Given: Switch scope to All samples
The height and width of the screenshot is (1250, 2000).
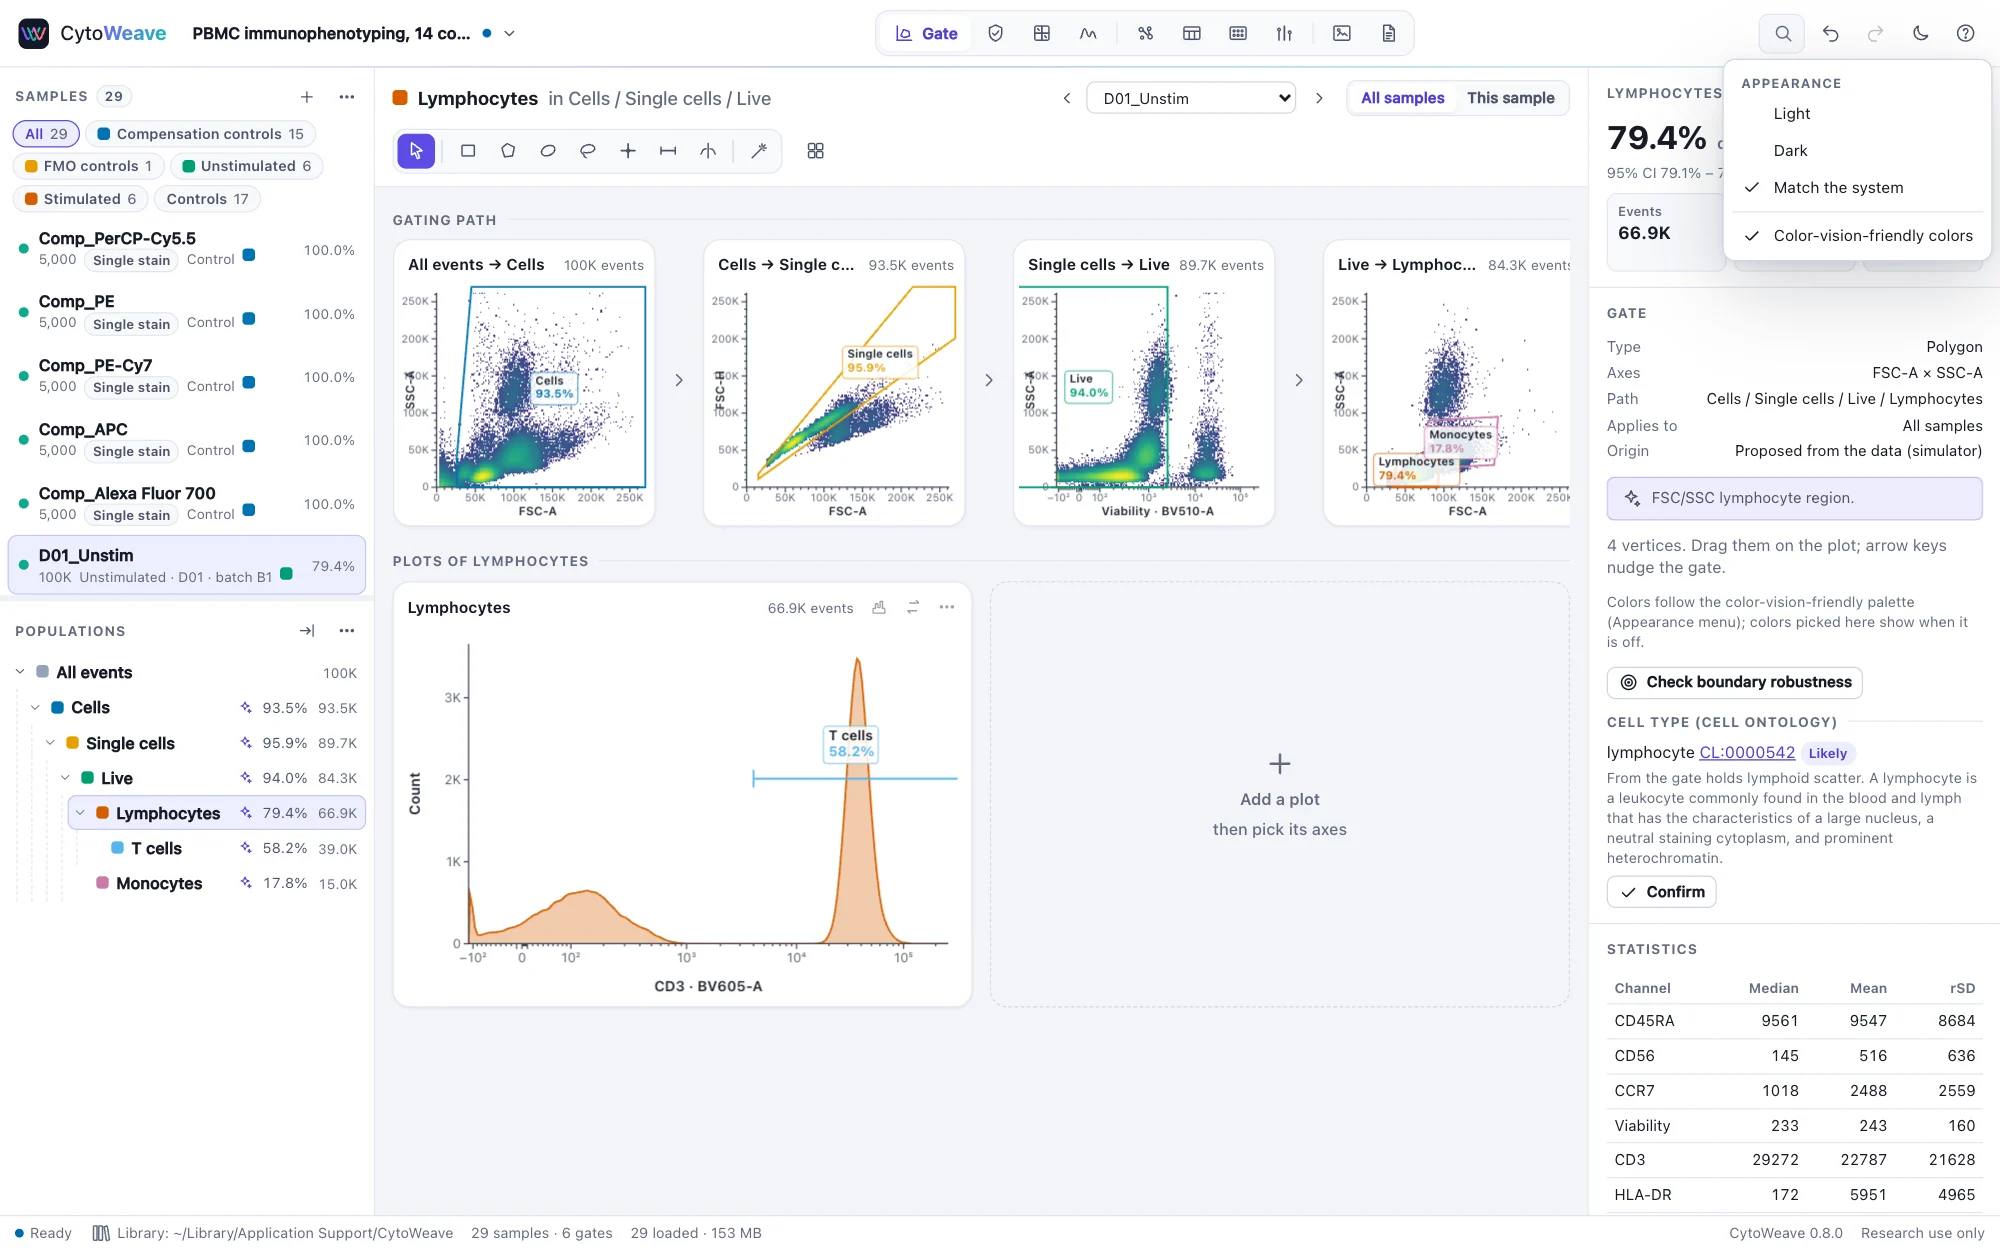Looking at the screenshot, I should [x=1402, y=98].
